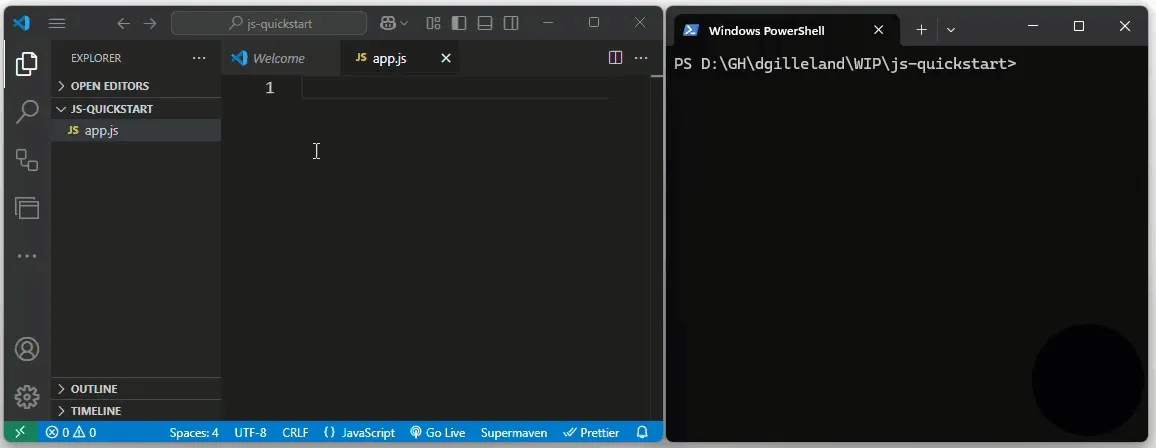
Task: Maximize the PowerShell window
Action: click(1079, 27)
